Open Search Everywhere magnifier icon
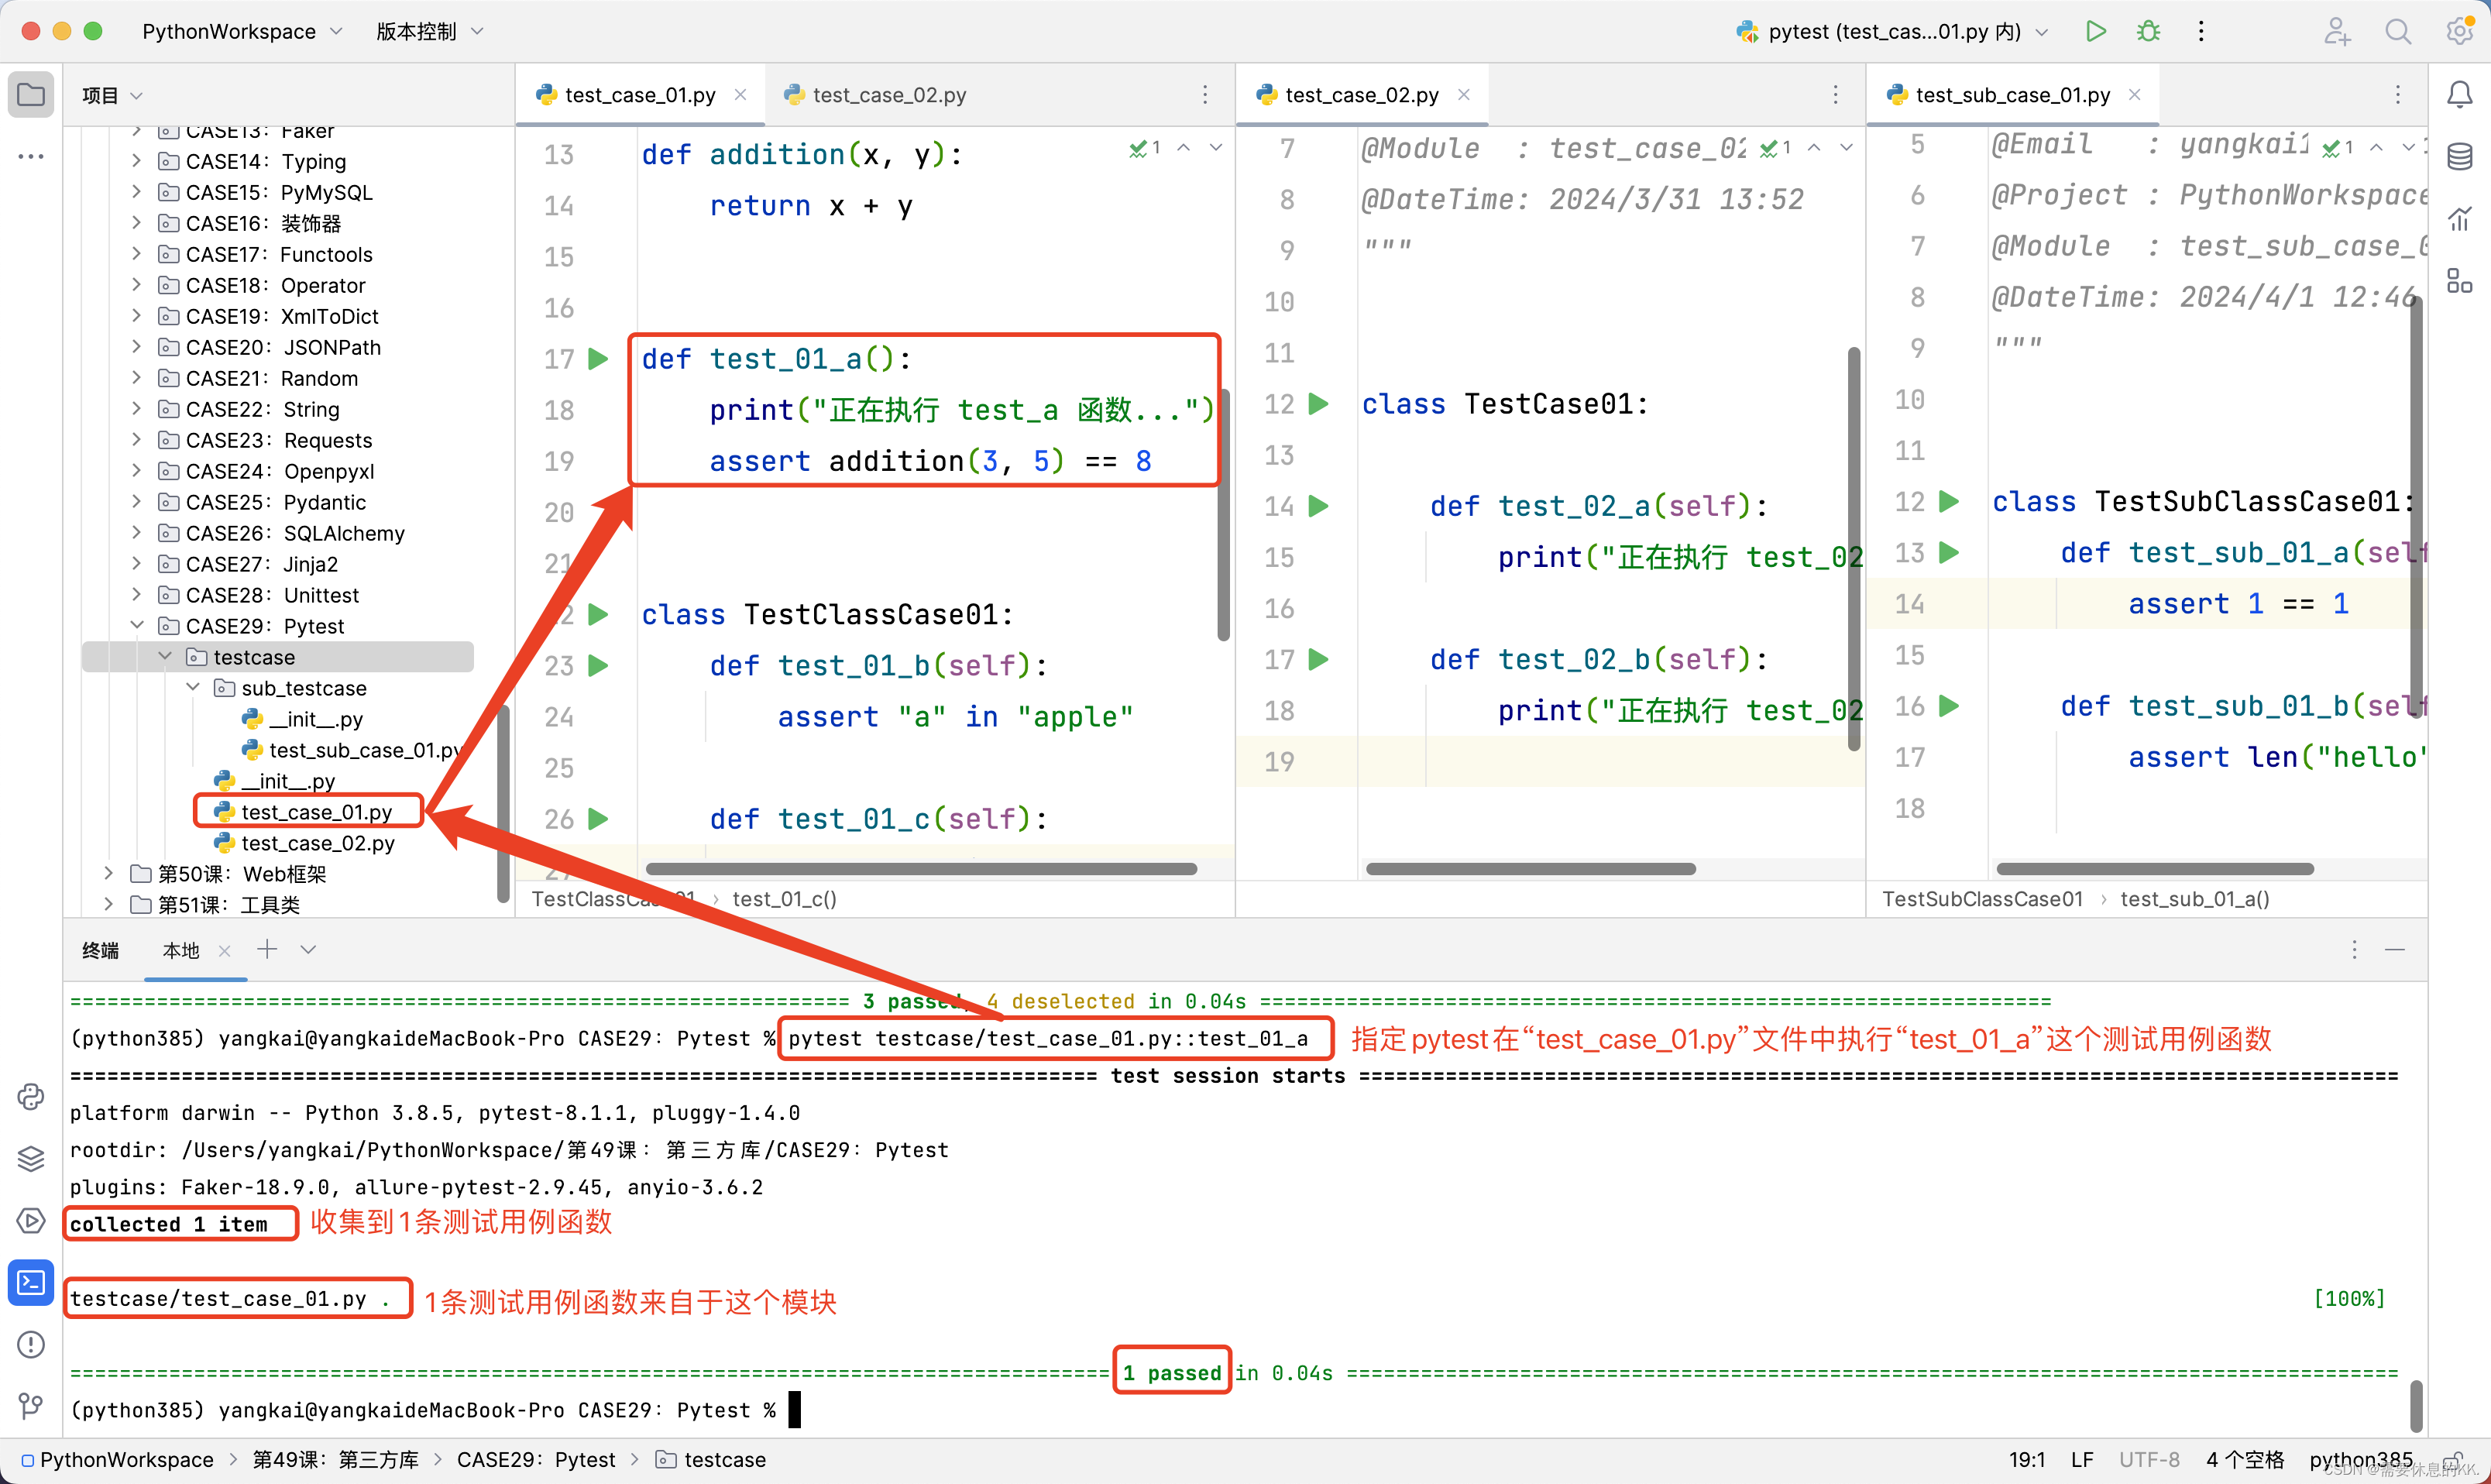Screen dimensions: 2491x1484 (x=2398, y=31)
